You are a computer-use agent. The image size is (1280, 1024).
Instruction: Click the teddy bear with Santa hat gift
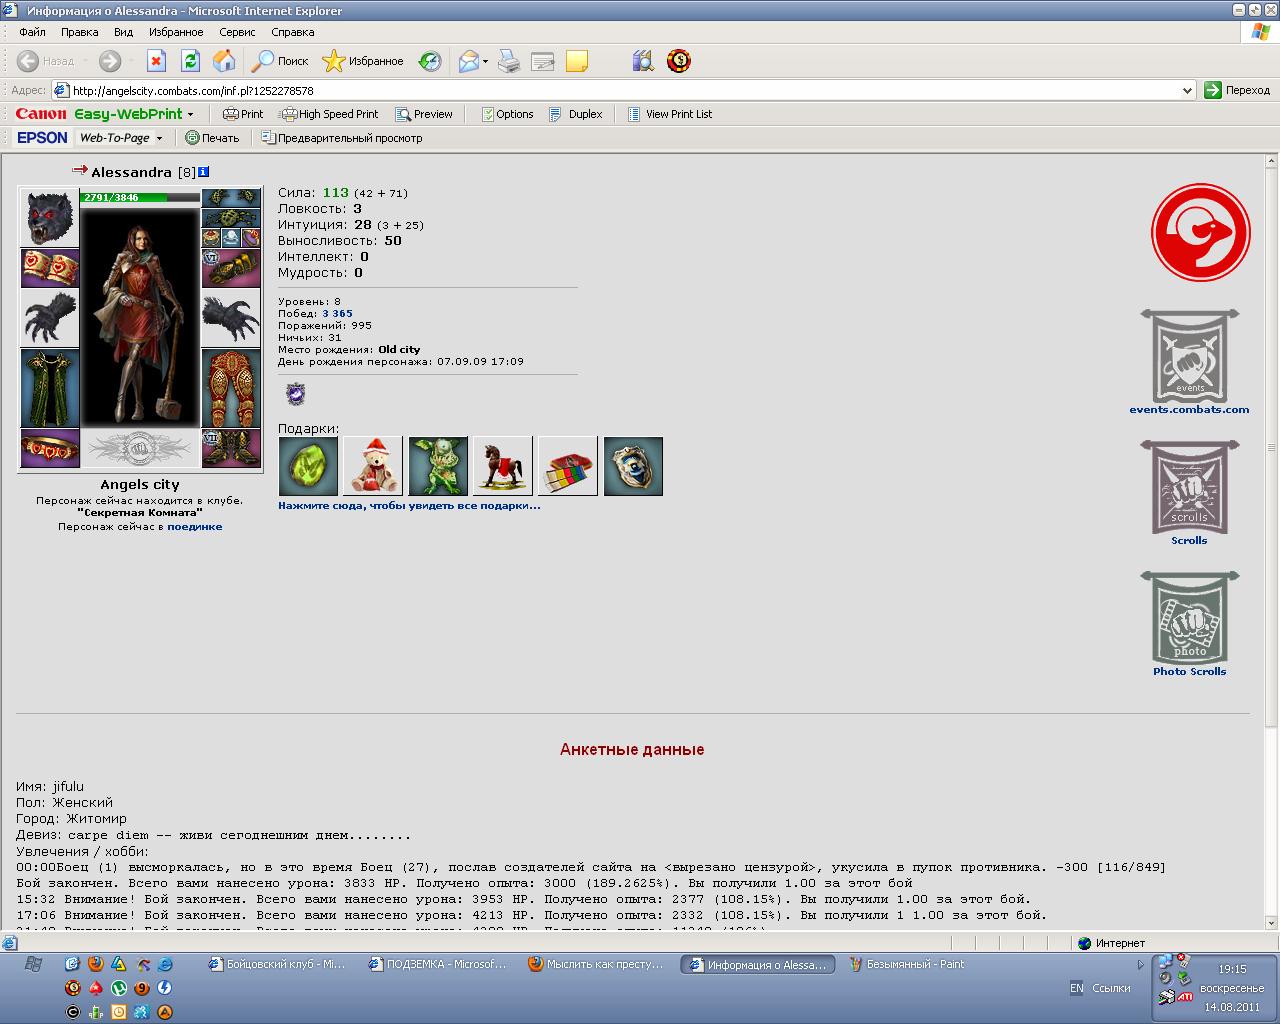click(373, 466)
